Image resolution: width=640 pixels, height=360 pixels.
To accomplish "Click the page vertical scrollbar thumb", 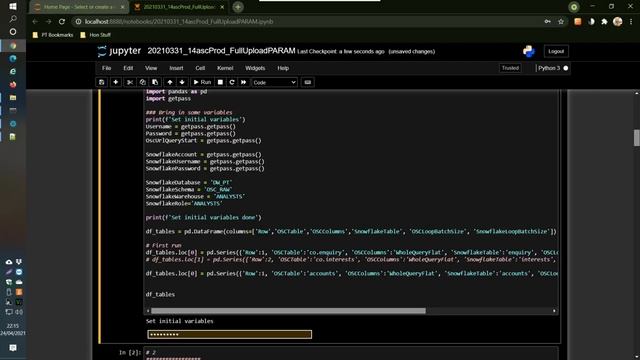I will 636,138.
